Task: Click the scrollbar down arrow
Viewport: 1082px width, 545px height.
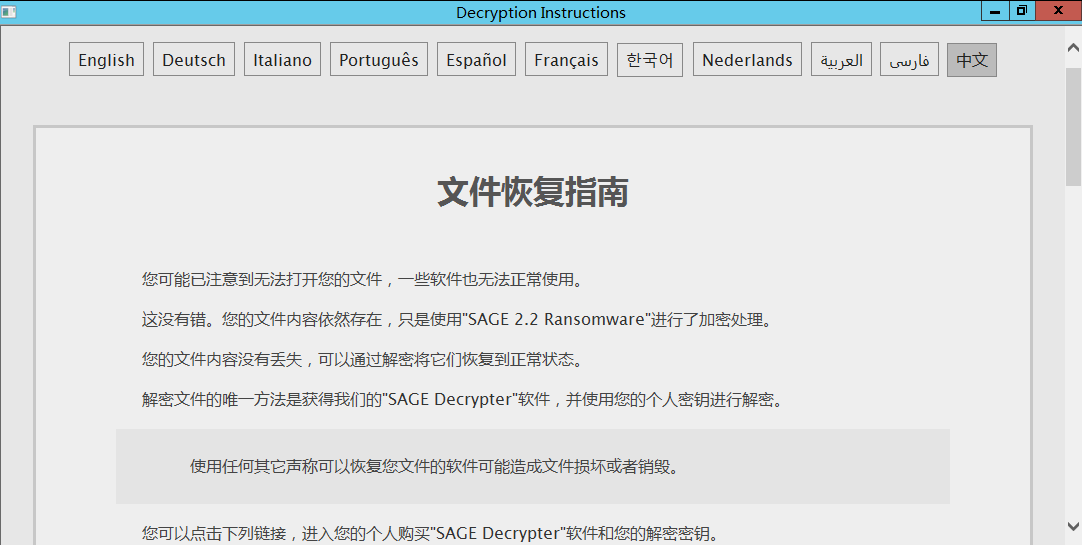Action: (x=1072, y=525)
